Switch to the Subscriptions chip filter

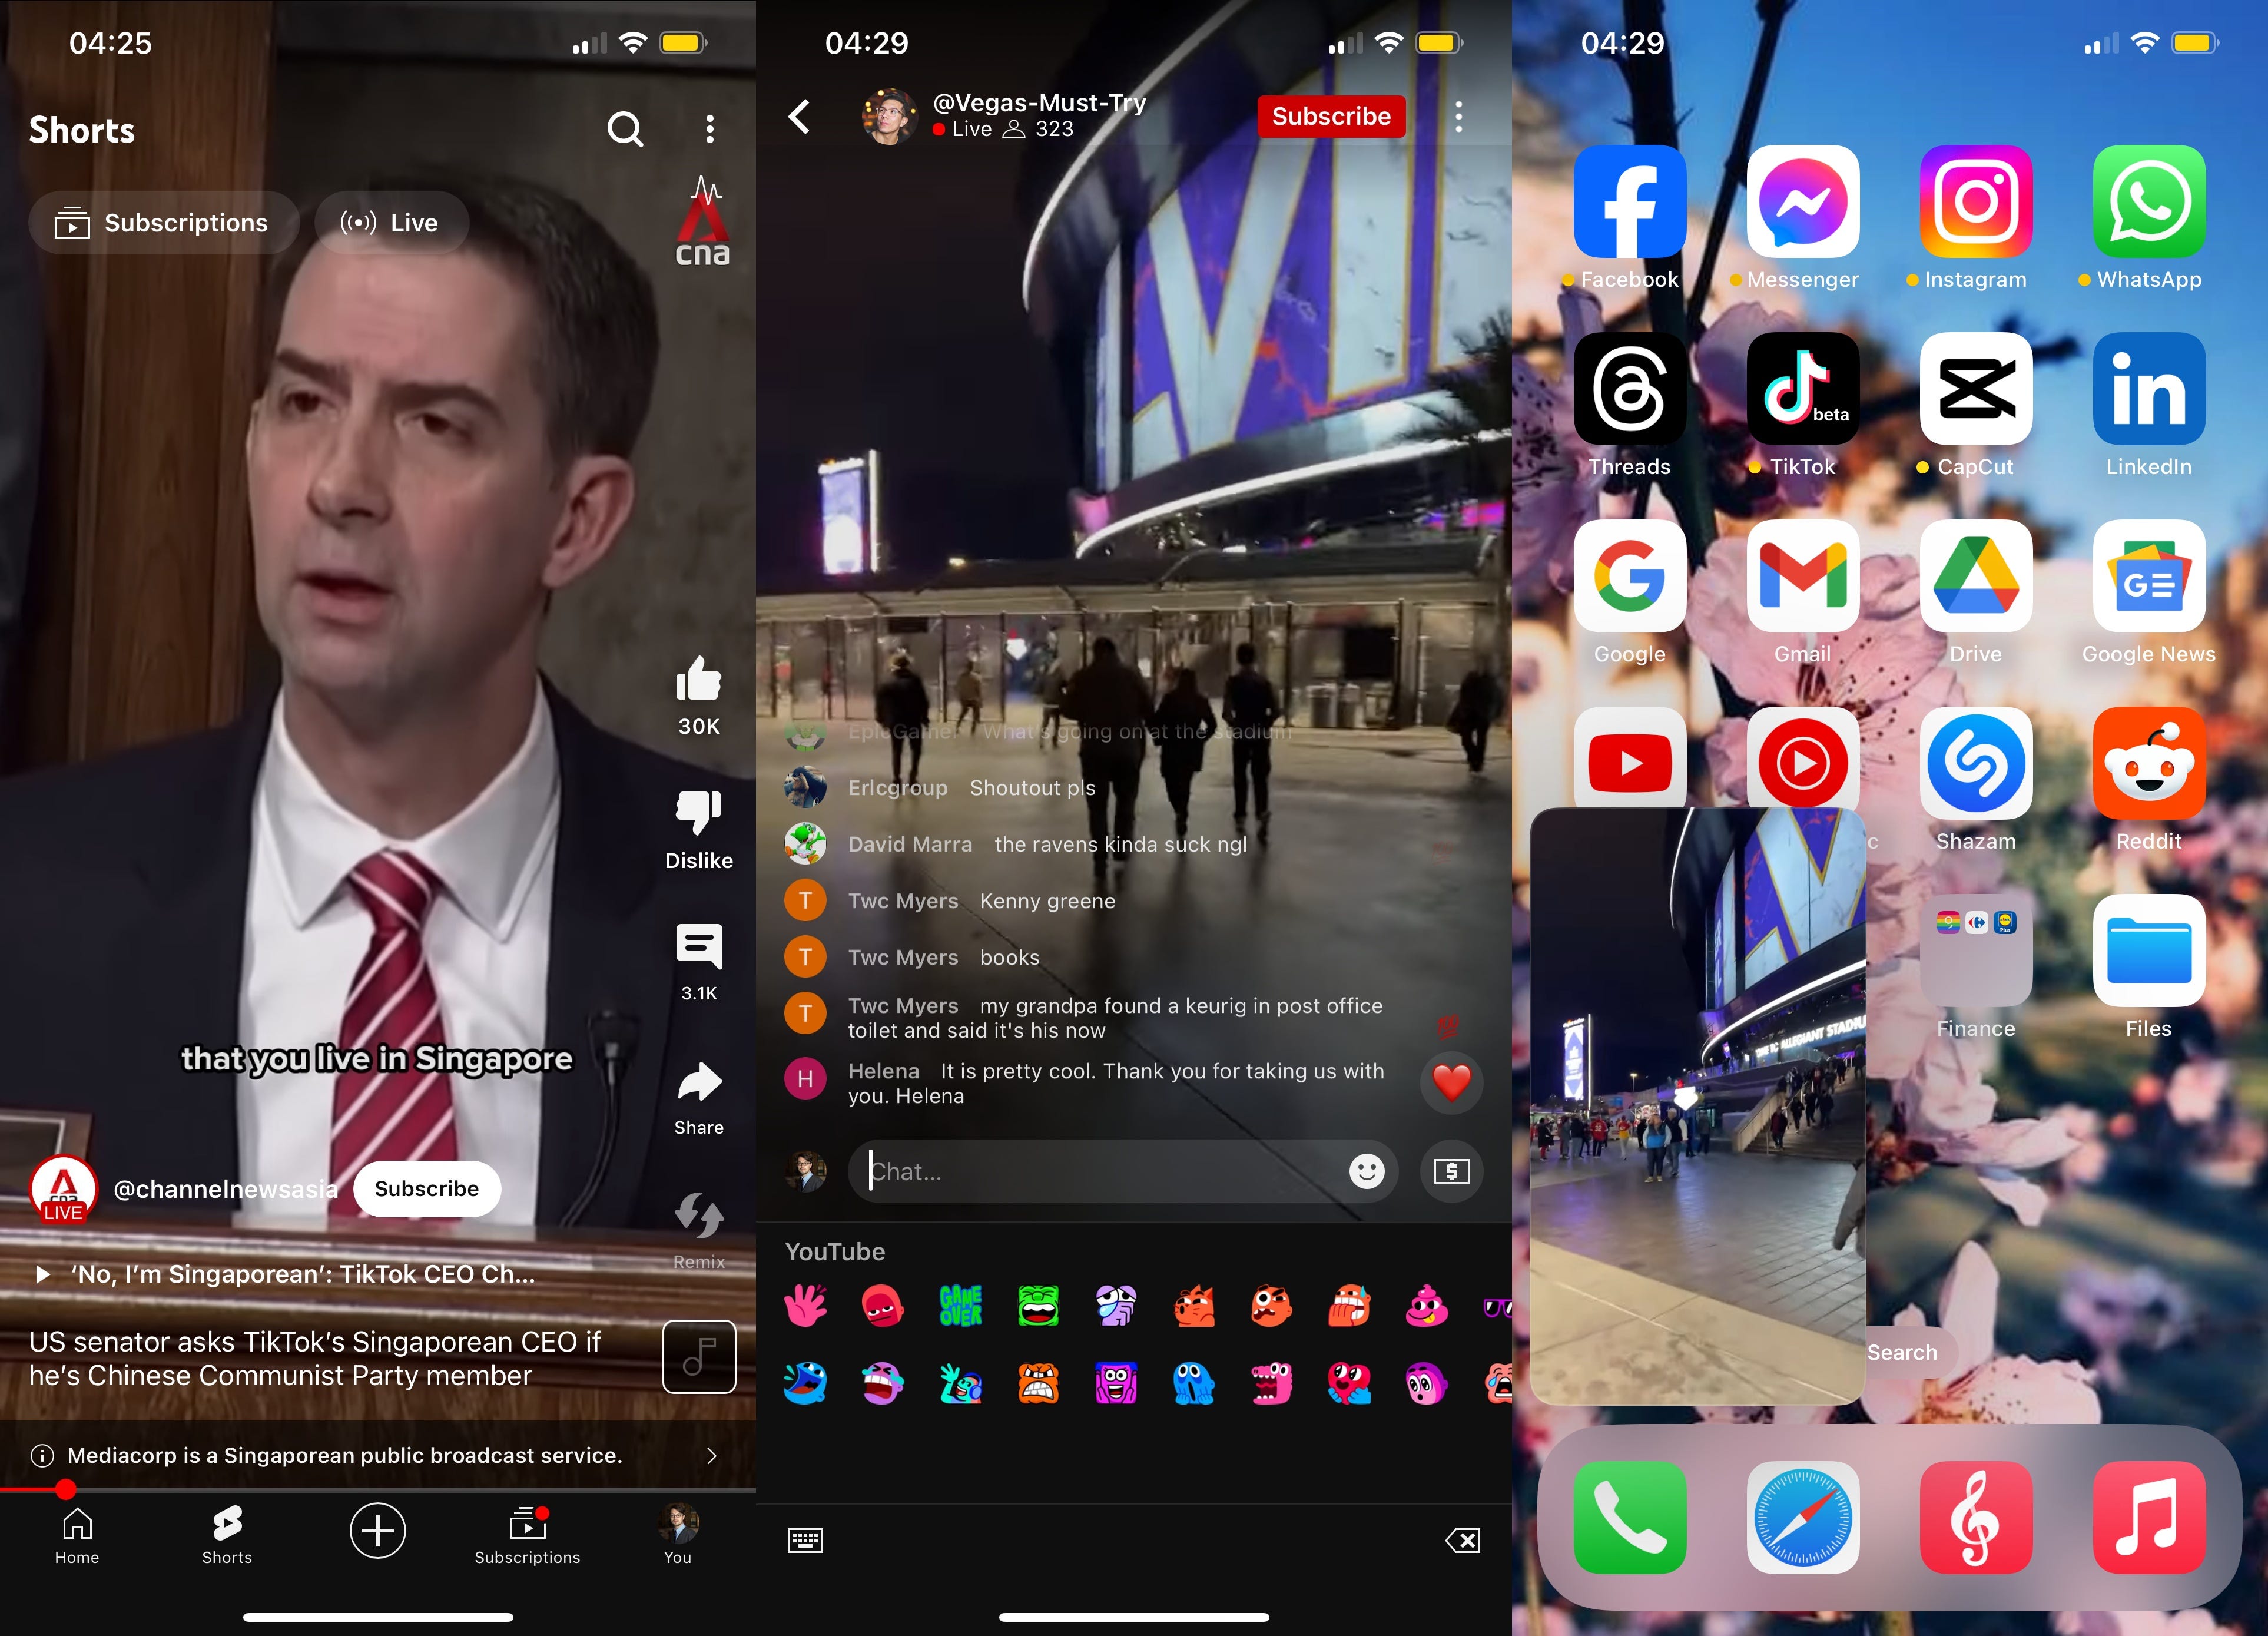click(164, 223)
